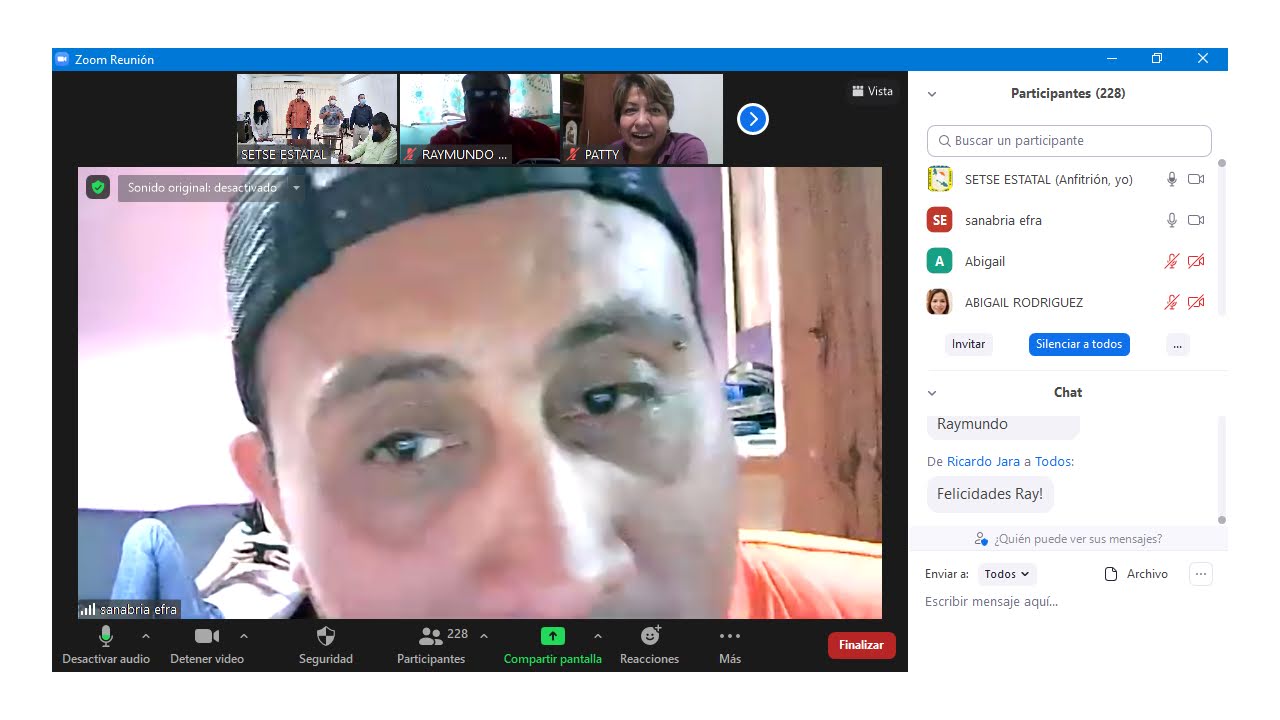Open ¿Quién puede ver sus mensajes? info

[x=1068, y=539]
